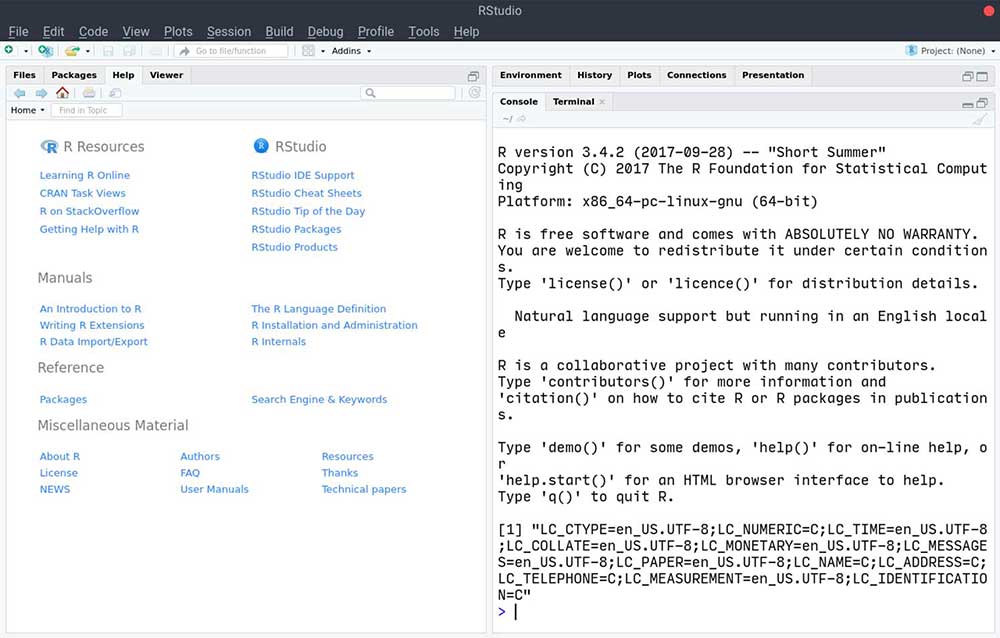
Task: Navigate forward in the Help pane
Action: point(41,93)
